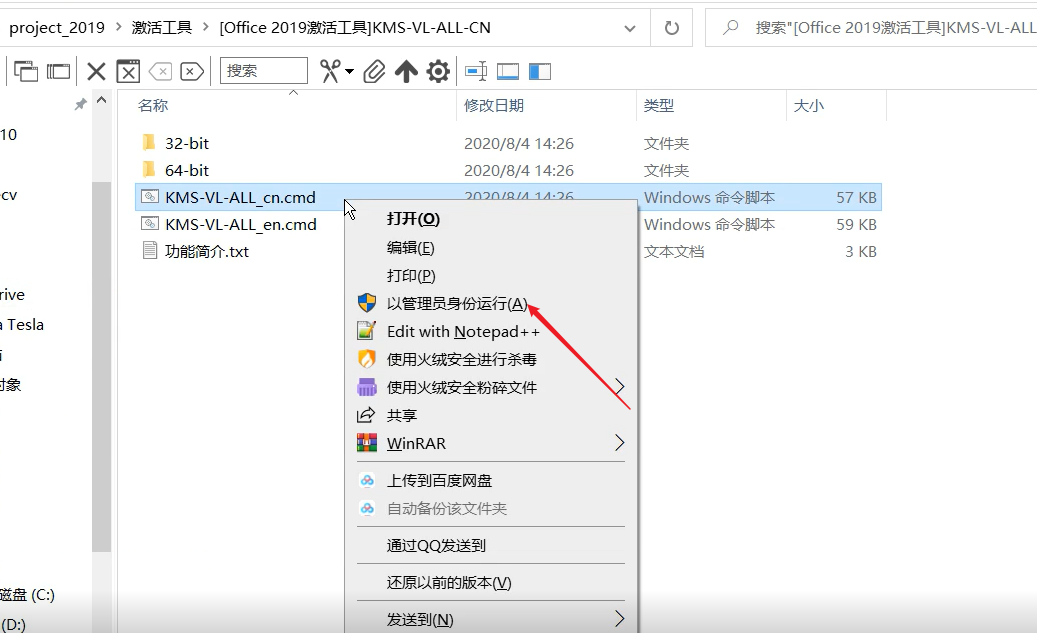Click the 64-bit folder icon
1037x633 pixels.
click(x=149, y=169)
